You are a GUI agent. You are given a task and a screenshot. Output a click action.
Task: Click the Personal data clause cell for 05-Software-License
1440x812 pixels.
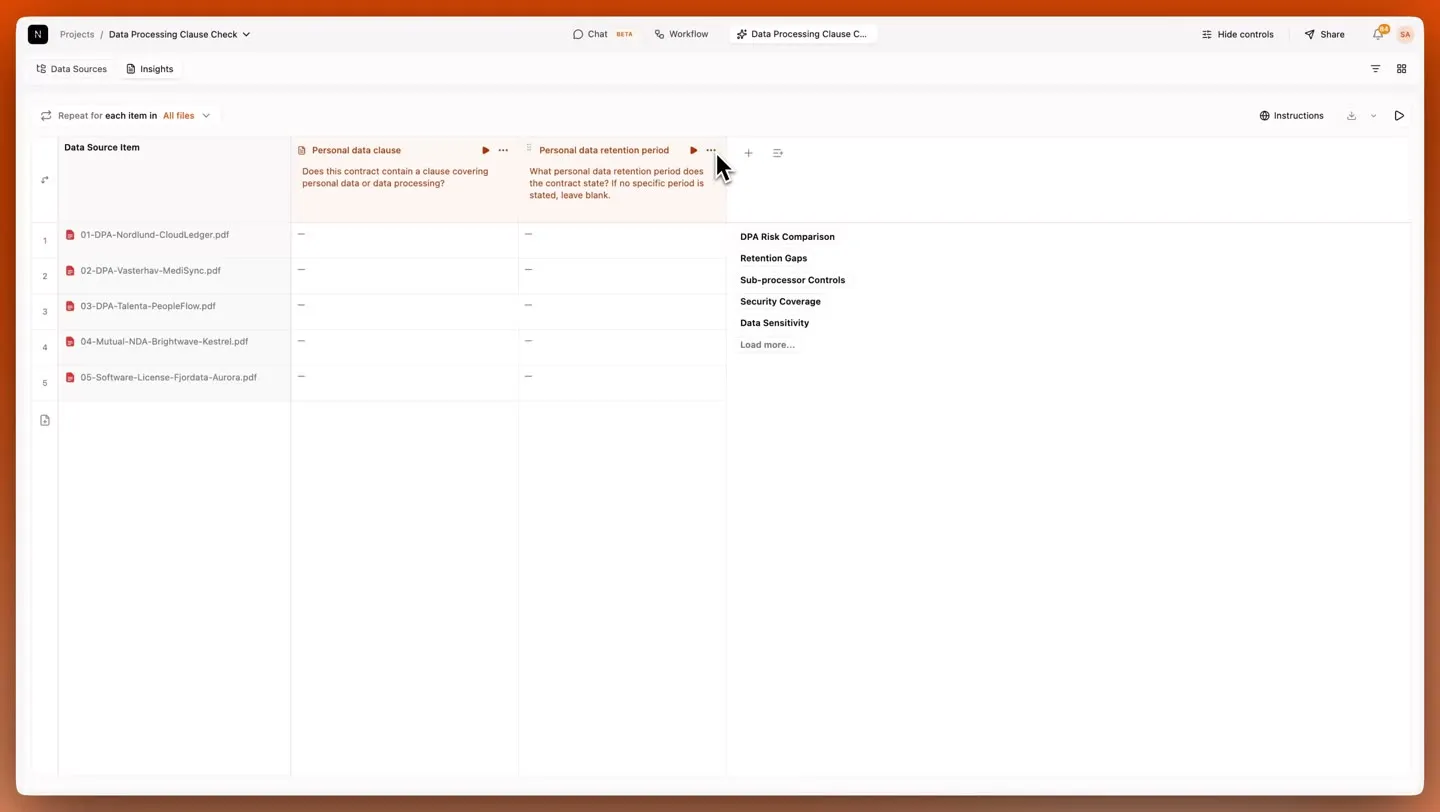tap(404, 383)
